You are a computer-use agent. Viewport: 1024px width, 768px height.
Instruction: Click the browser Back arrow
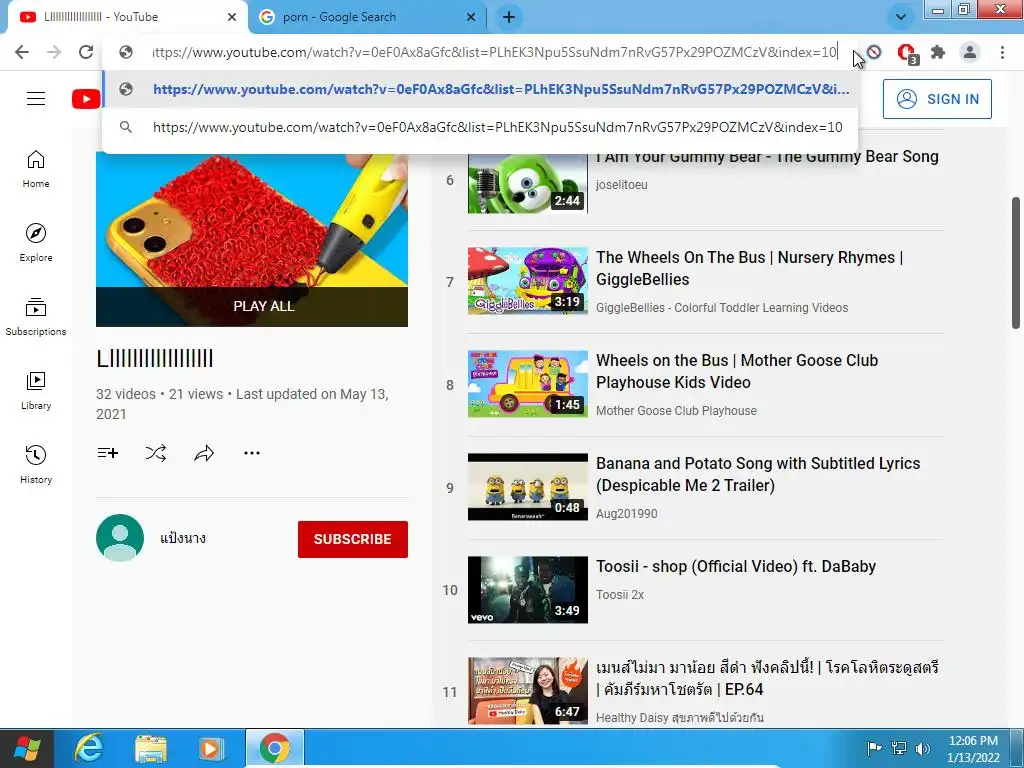(x=22, y=52)
